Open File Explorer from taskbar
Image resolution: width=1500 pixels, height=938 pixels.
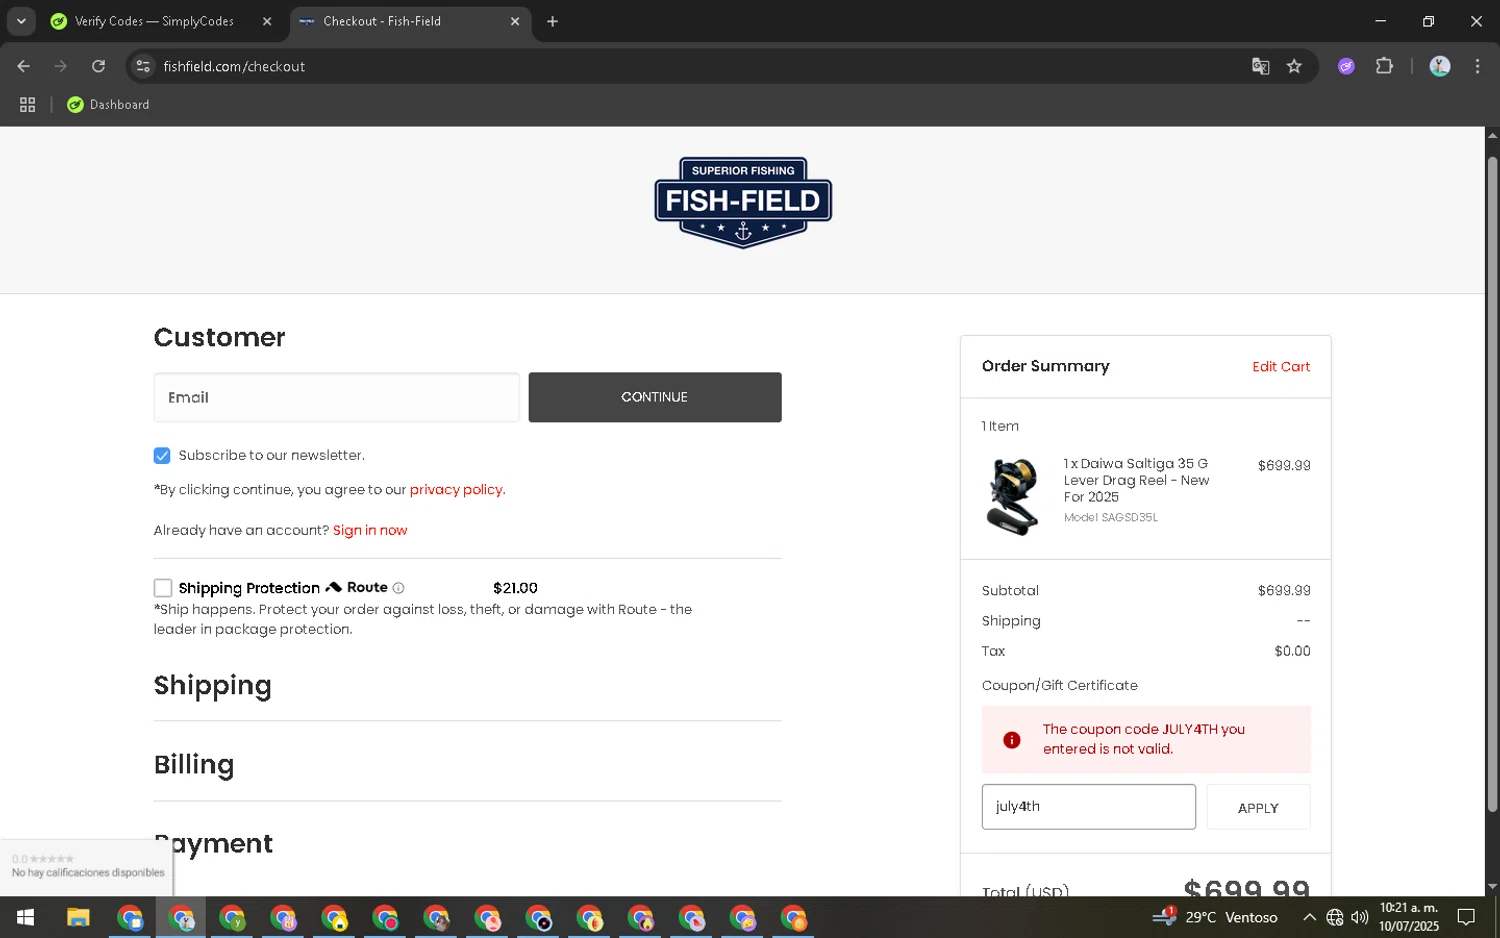[x=78, y=917]
